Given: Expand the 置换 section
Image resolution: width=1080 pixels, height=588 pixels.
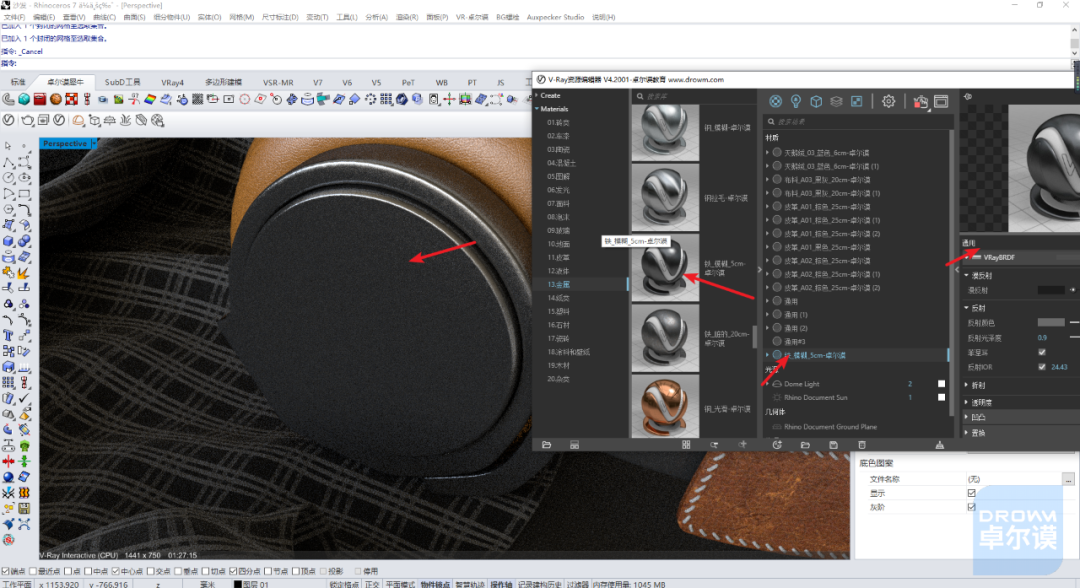Looking at the screenshot, I should tap(966, 433).
